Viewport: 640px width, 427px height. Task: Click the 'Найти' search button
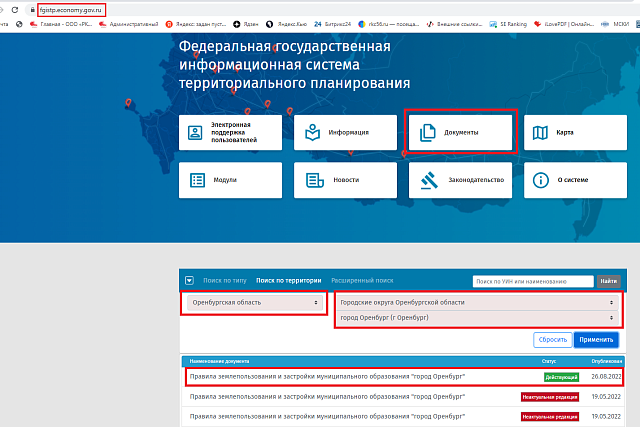coord(608,281)
